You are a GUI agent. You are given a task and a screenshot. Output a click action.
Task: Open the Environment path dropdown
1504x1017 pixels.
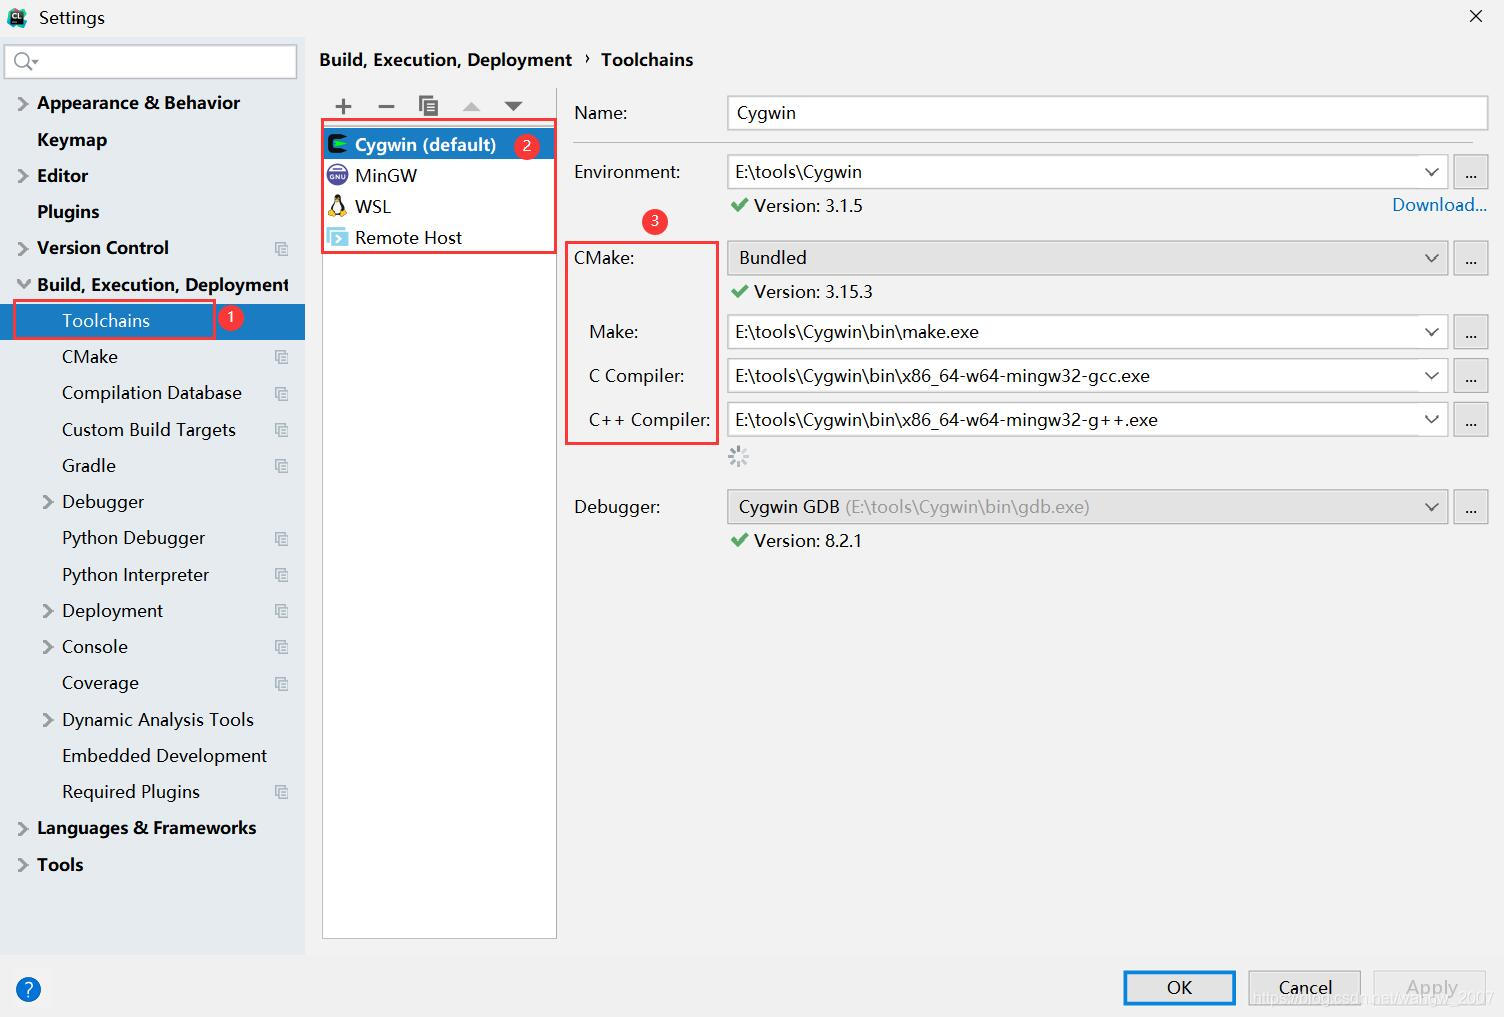coord(1432,172)
